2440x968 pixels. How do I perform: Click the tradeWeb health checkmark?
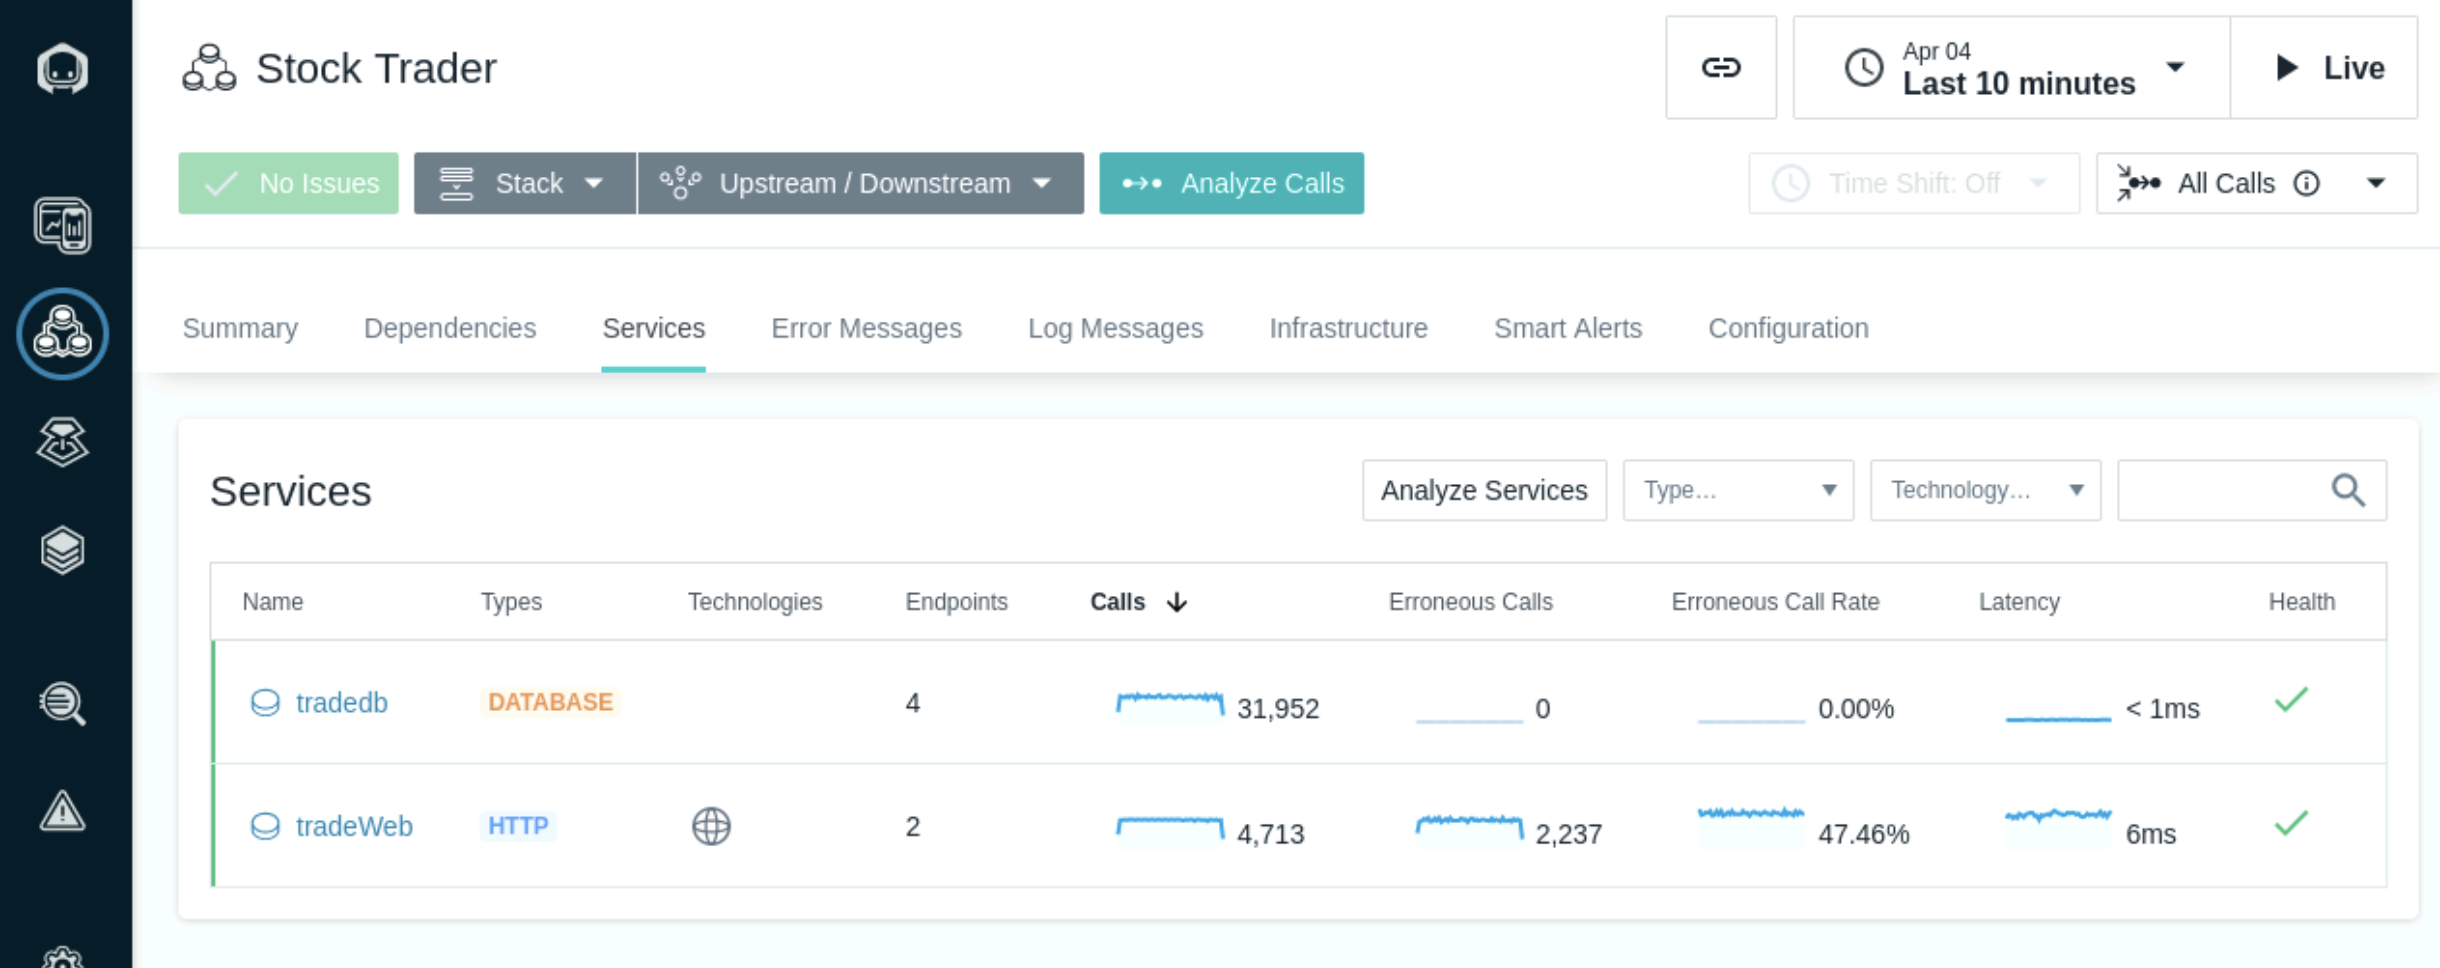coord(2291,823)
